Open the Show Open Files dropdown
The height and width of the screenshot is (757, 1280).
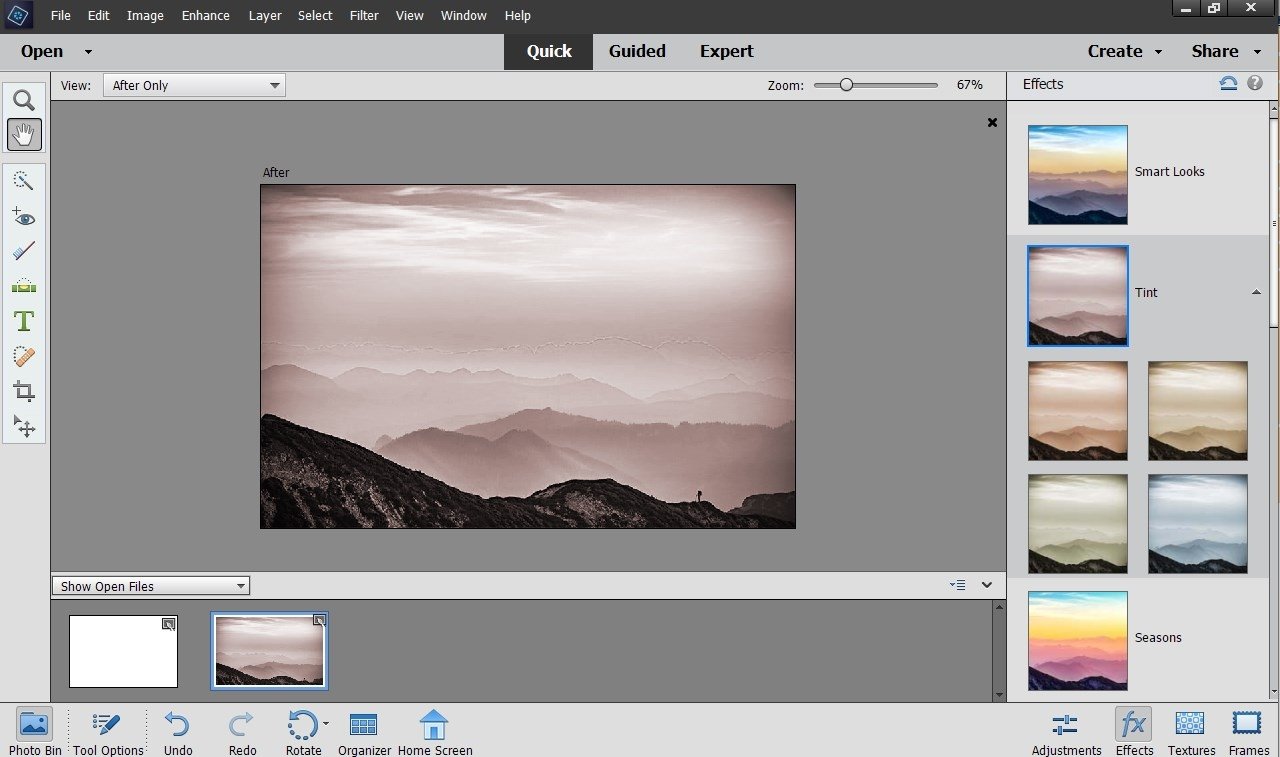coord(149,585)
